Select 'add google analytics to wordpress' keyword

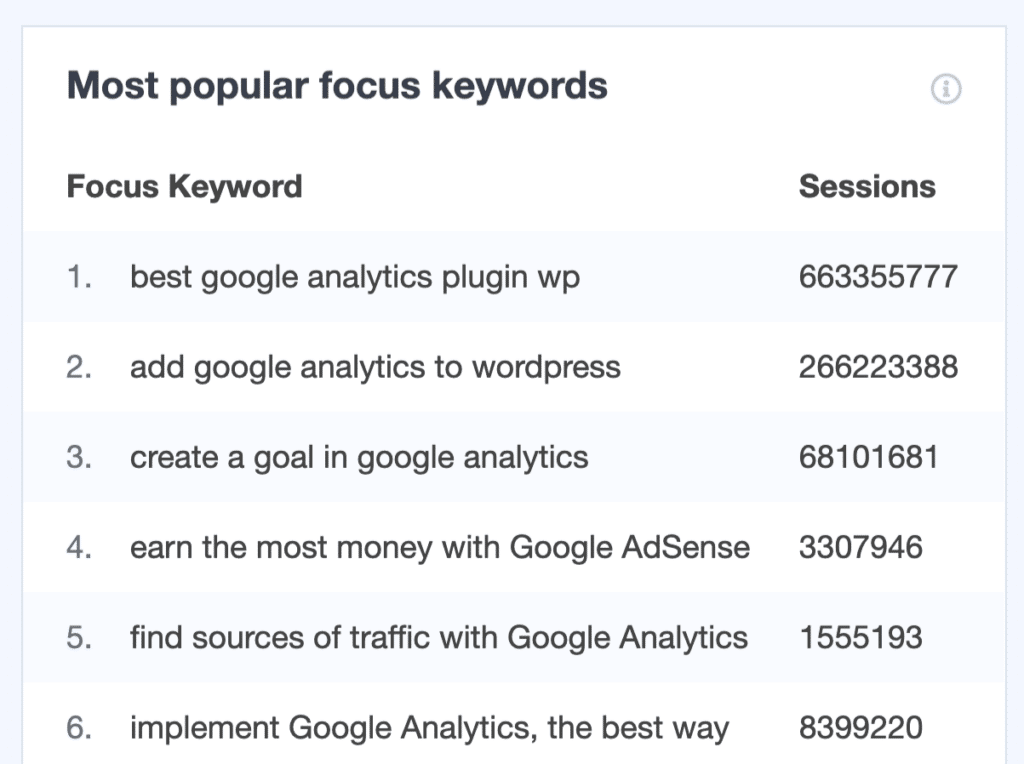375,367
